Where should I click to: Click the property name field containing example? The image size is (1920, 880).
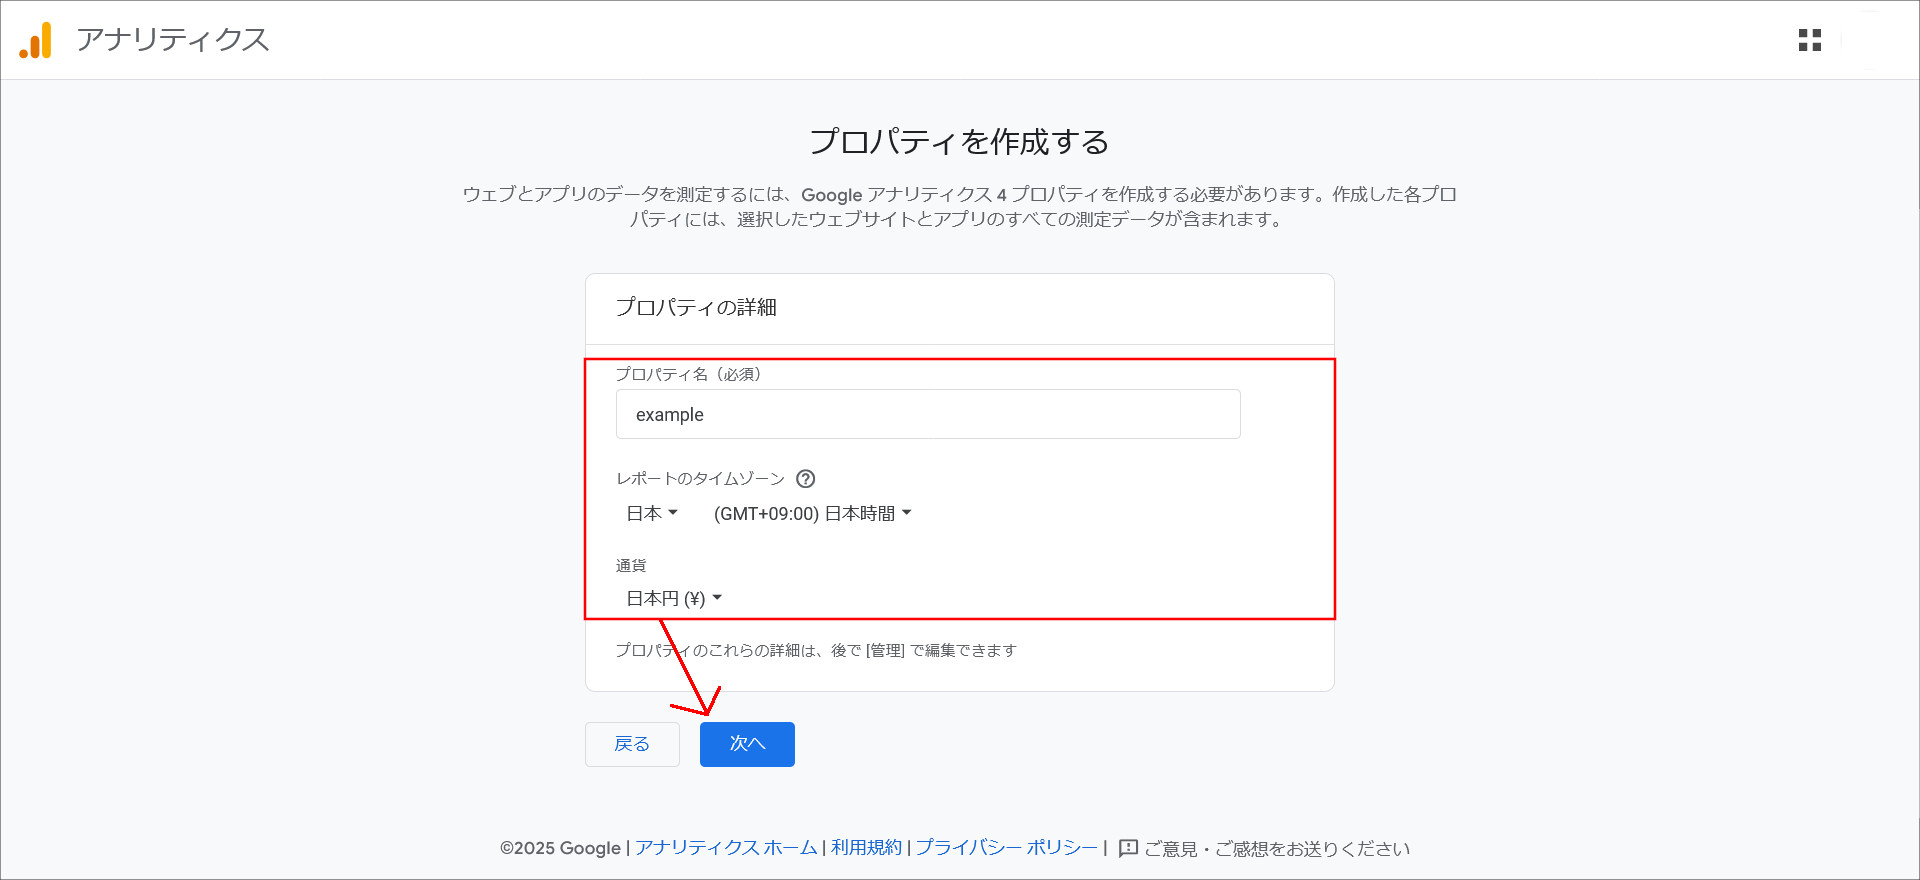[x=928, y=414]
